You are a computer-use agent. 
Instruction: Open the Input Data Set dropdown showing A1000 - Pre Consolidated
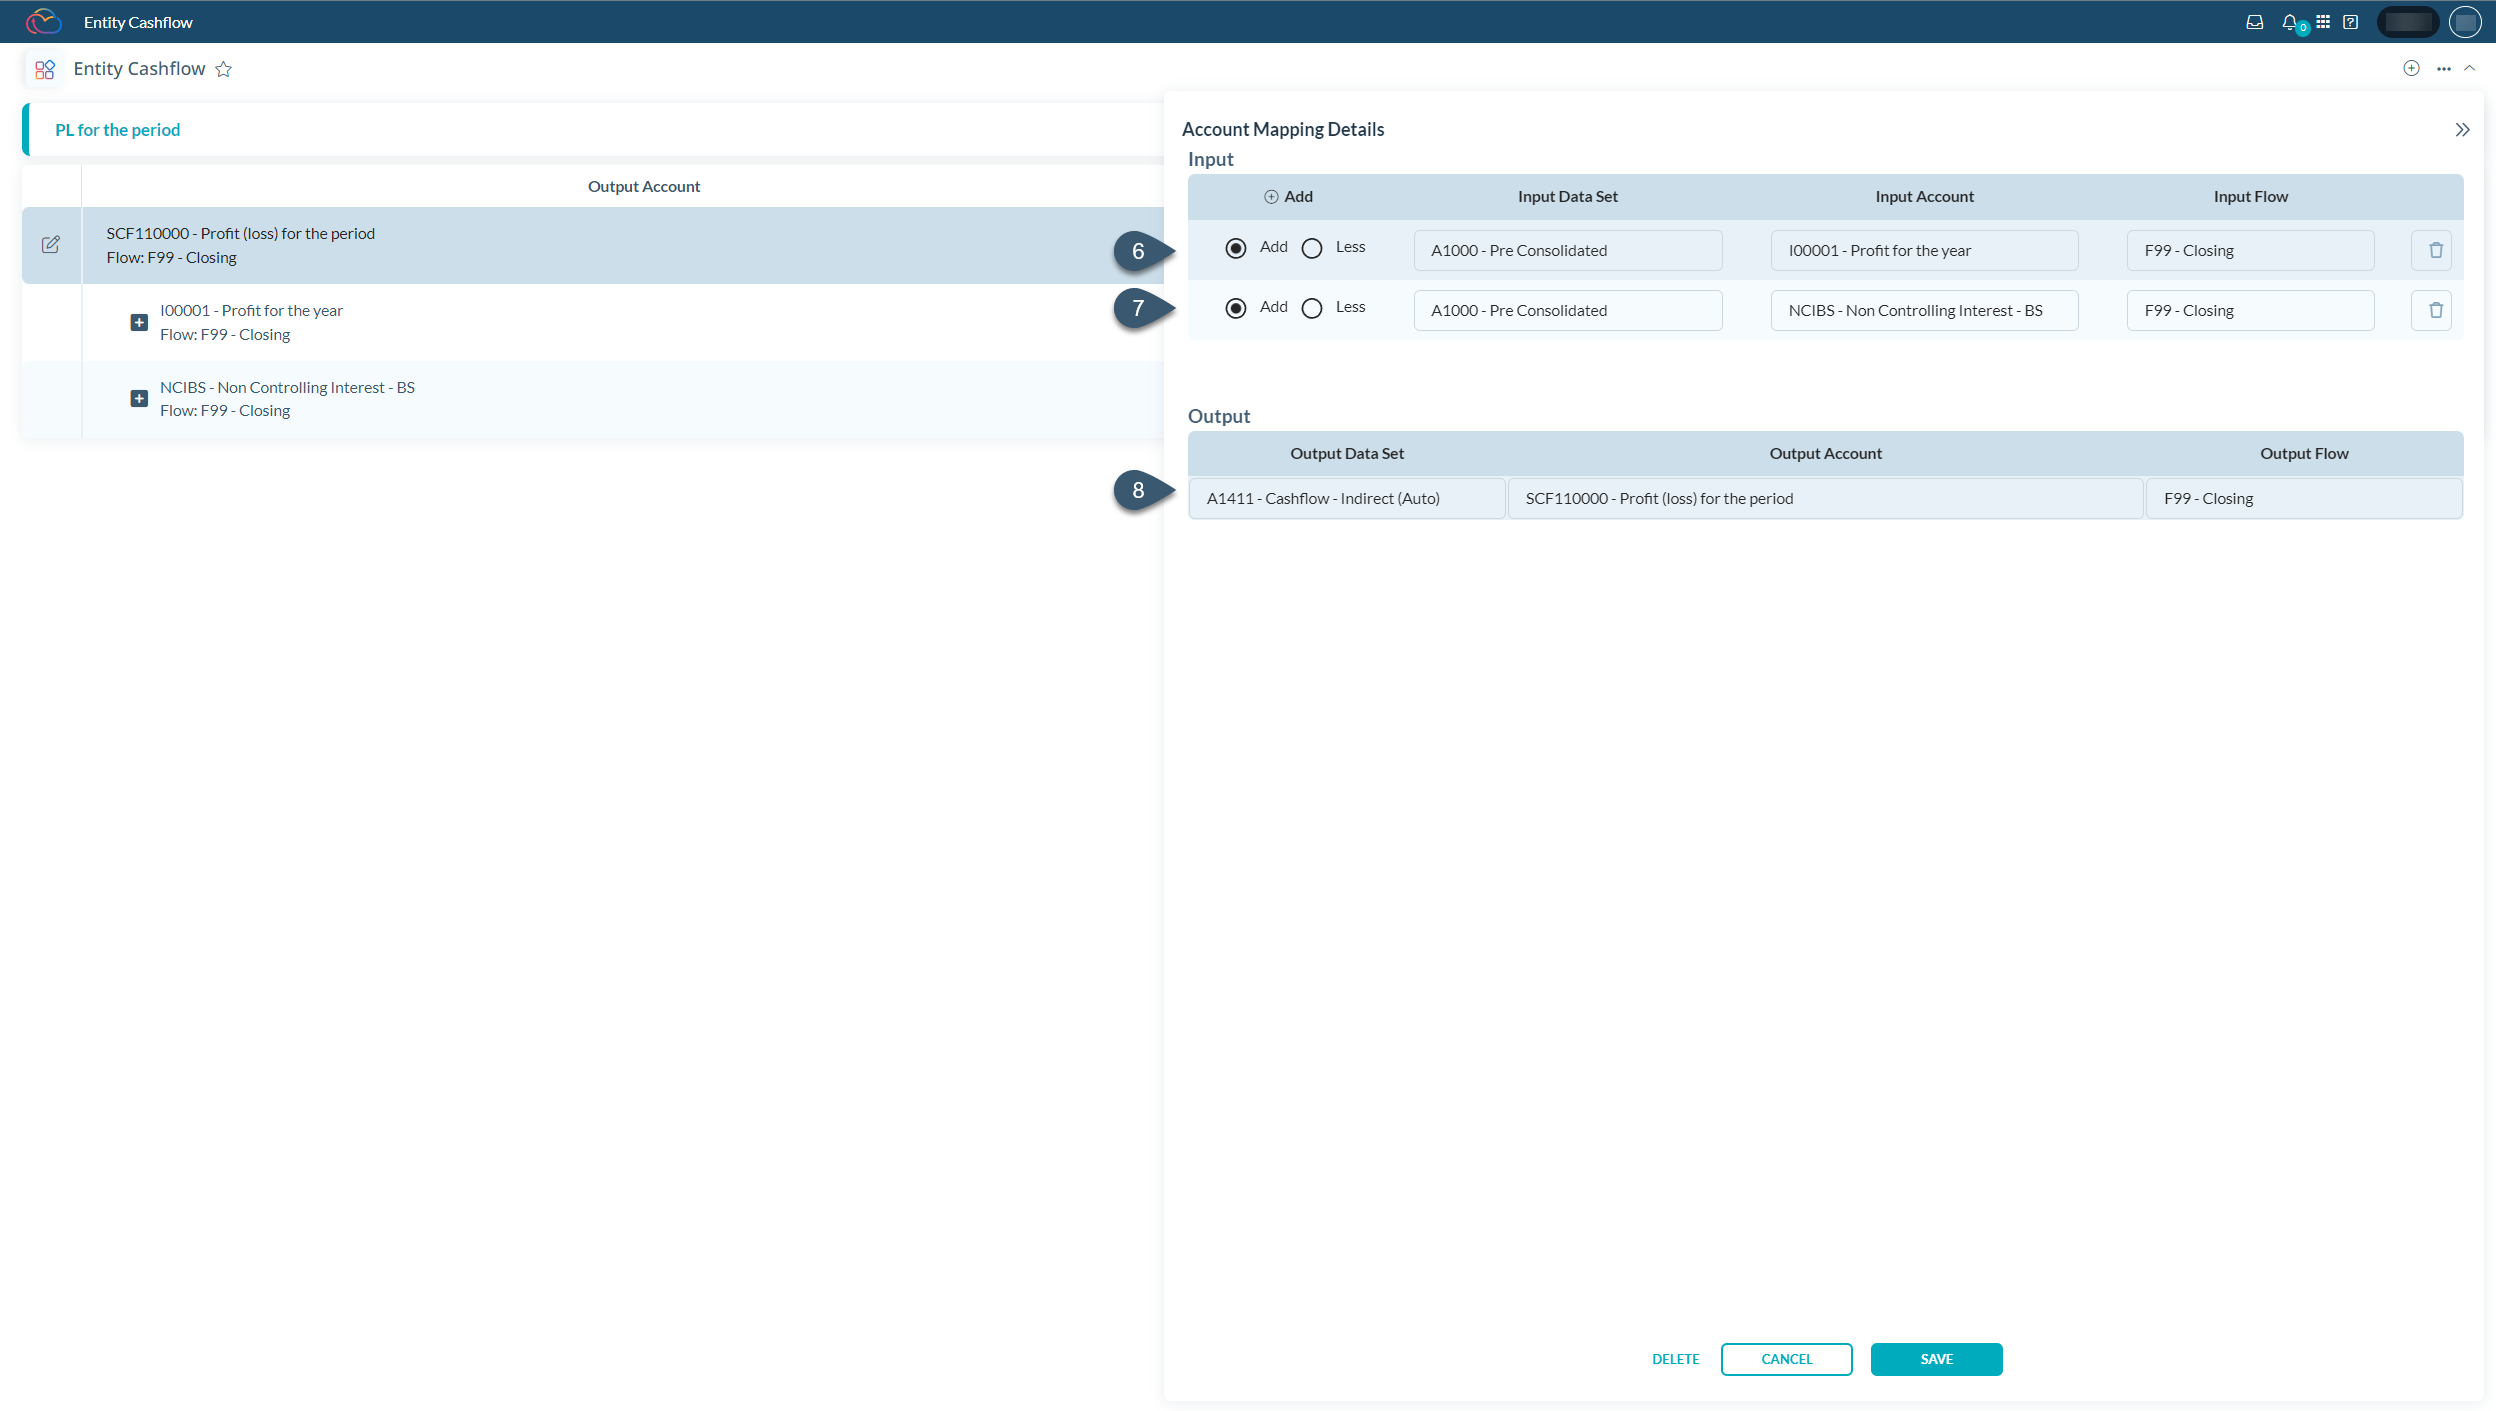click(x=1566, y=250)
